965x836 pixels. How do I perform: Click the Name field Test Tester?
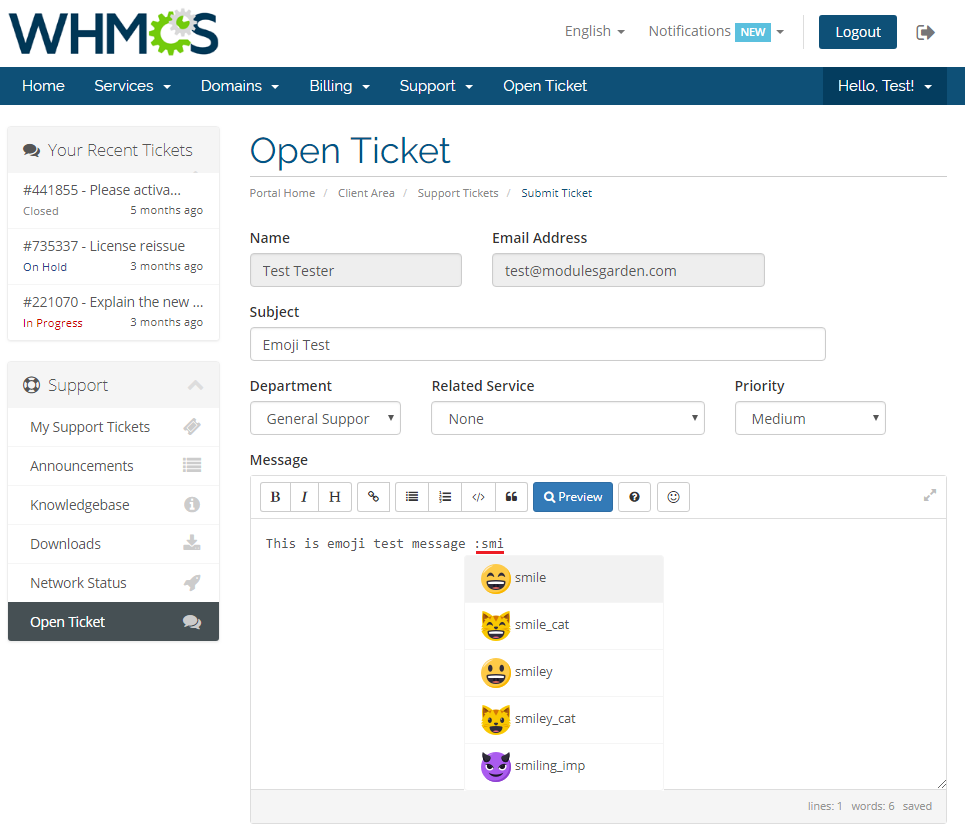pos(356,270)
